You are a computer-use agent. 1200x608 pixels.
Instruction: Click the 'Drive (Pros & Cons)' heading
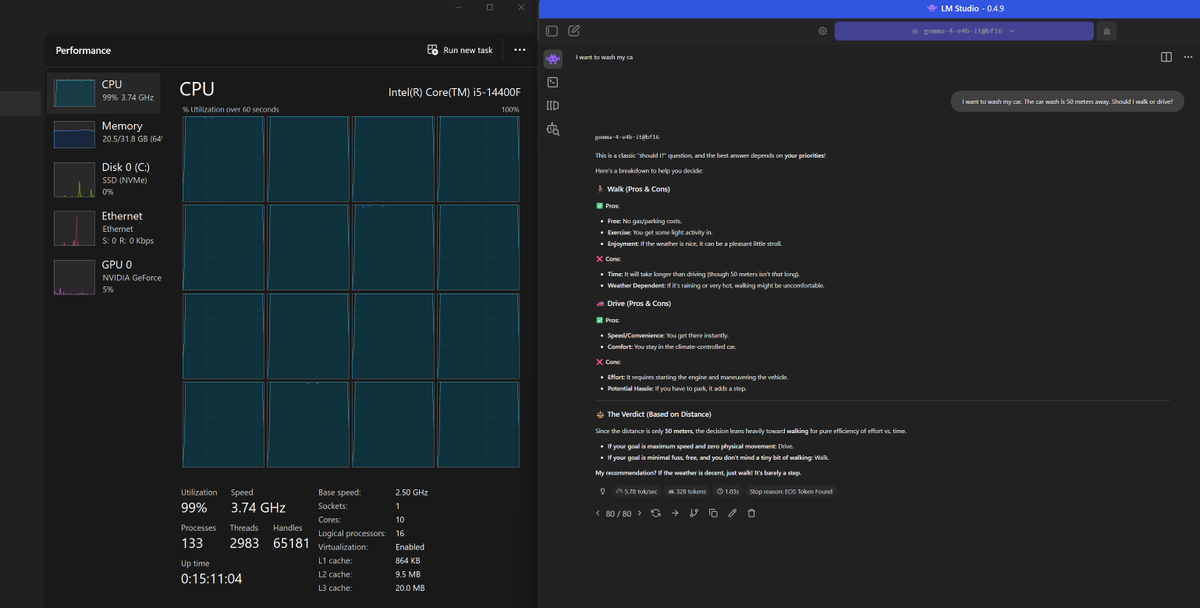point(639,303)
